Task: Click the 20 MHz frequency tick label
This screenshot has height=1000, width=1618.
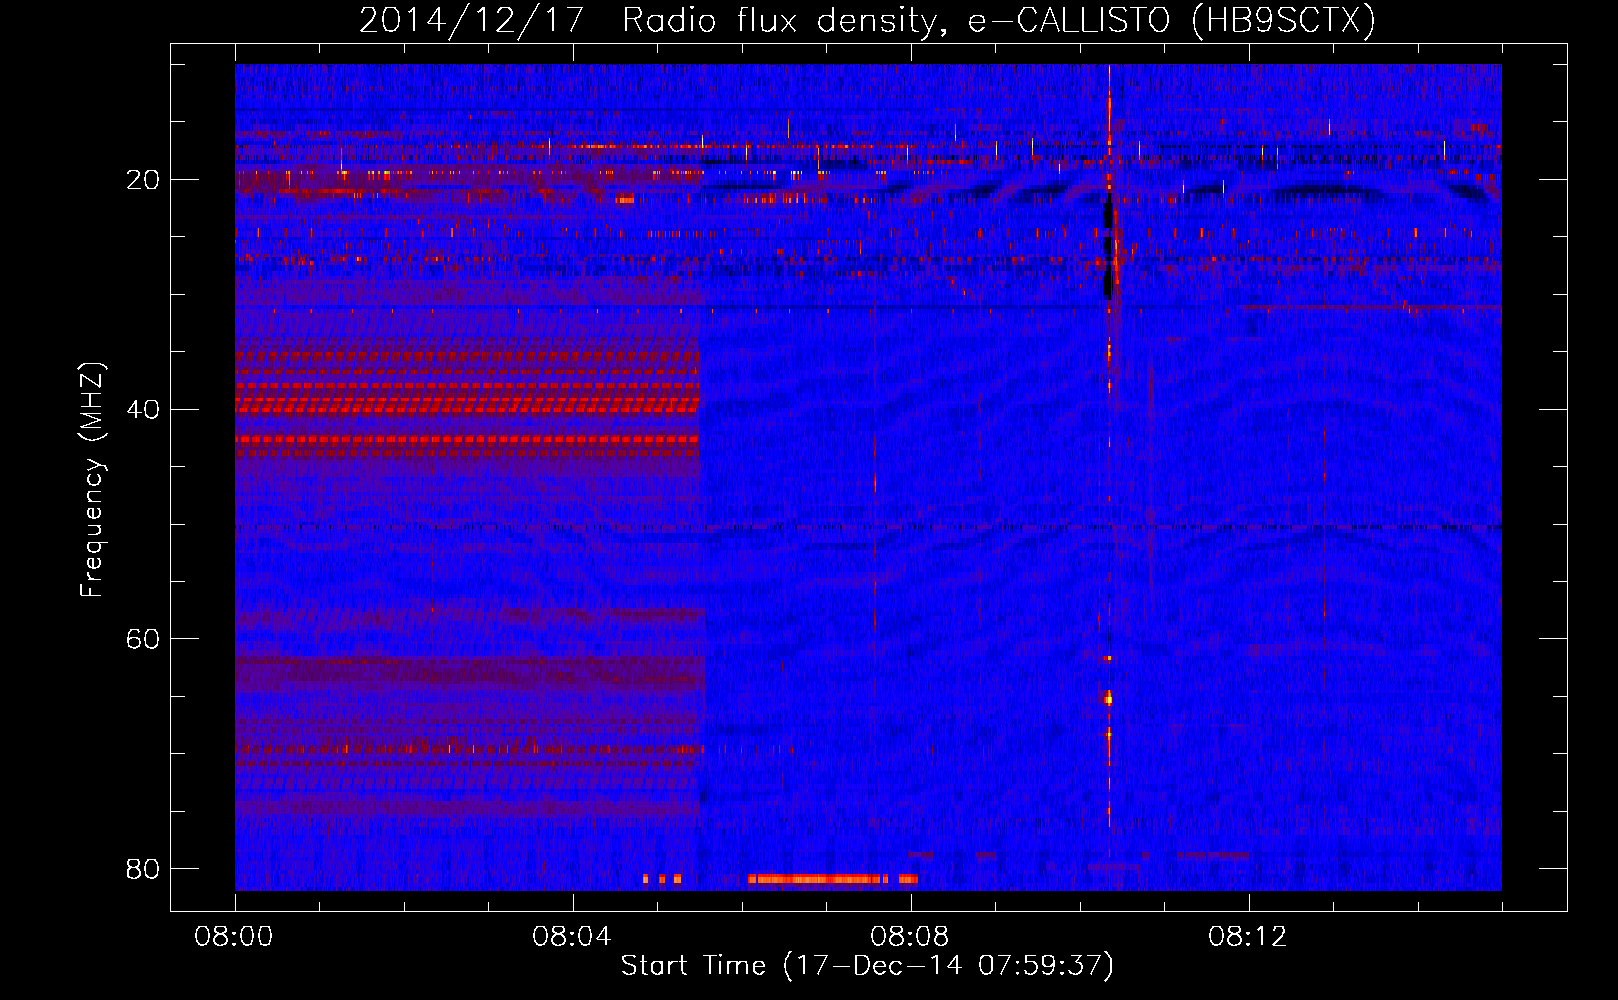Action: (143, 180)
